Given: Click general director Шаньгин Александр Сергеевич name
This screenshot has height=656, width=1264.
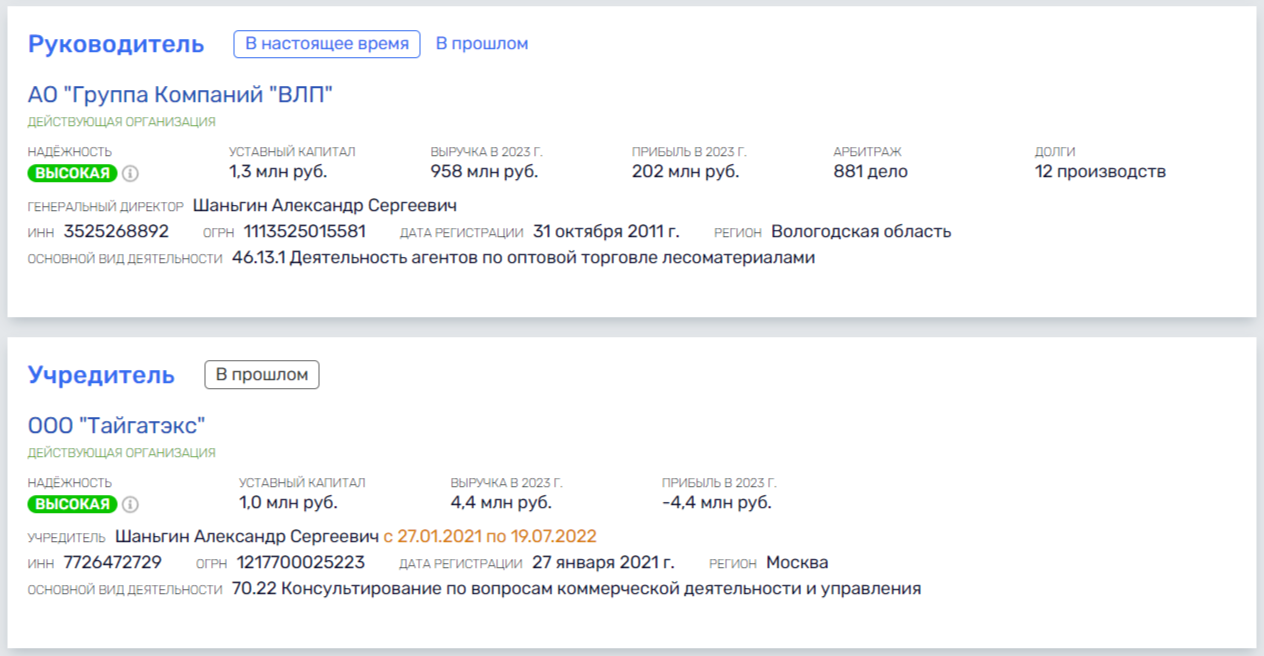Looking at the screenshot, I should pyautogui.click(x=324, y=206).
